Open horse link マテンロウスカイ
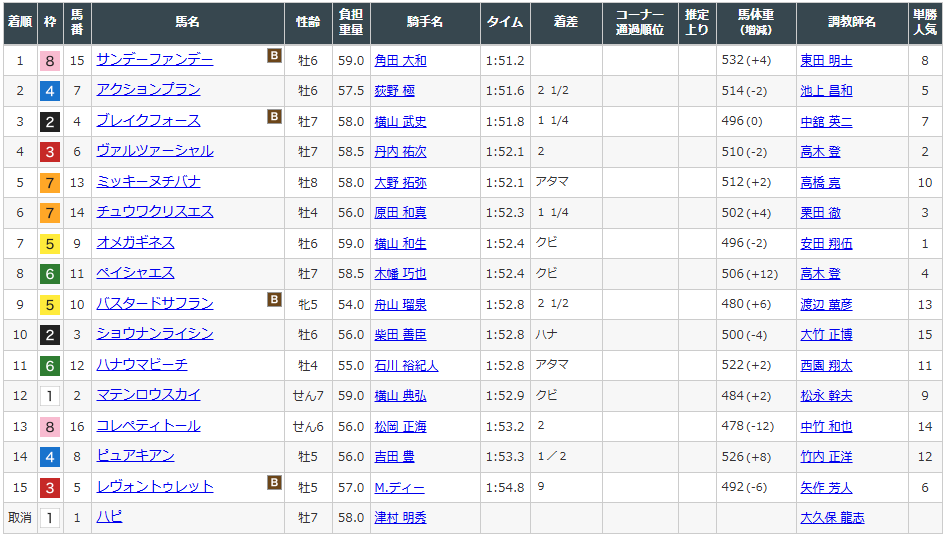Screen dimensions: 946x536 148,395
